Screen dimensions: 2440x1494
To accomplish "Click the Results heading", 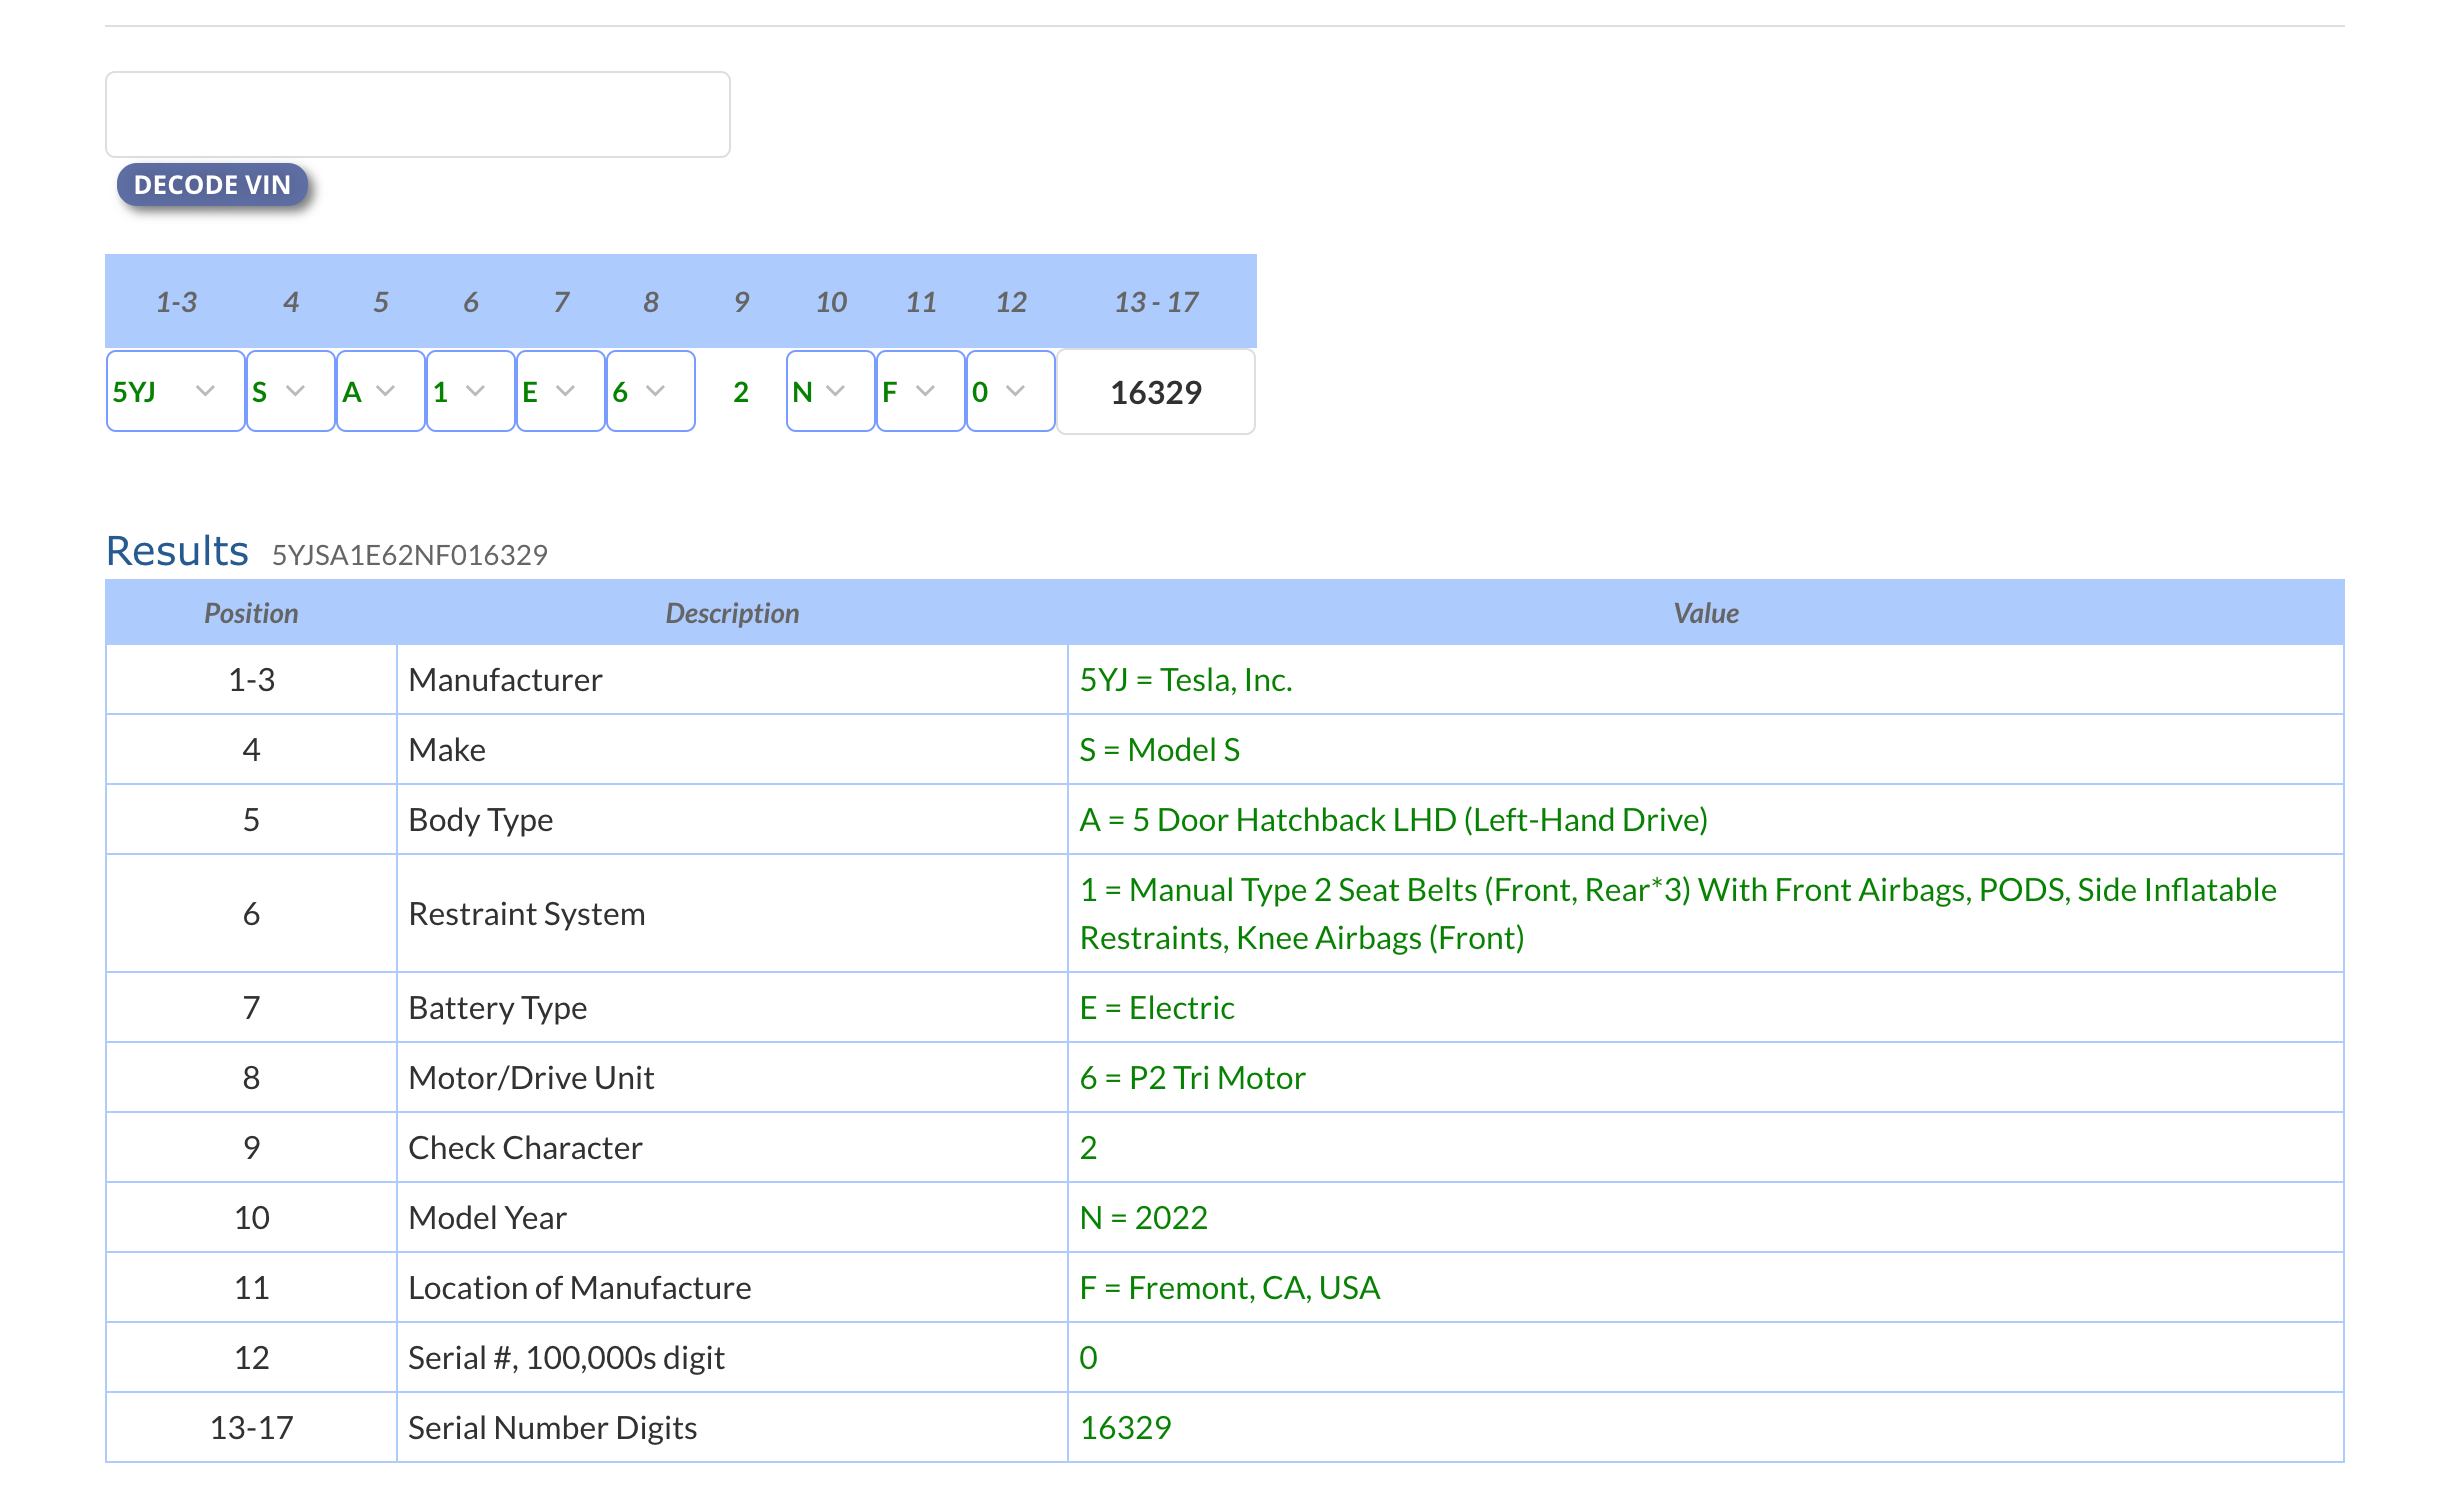I will pyautogui.click(x=177, y=551).
